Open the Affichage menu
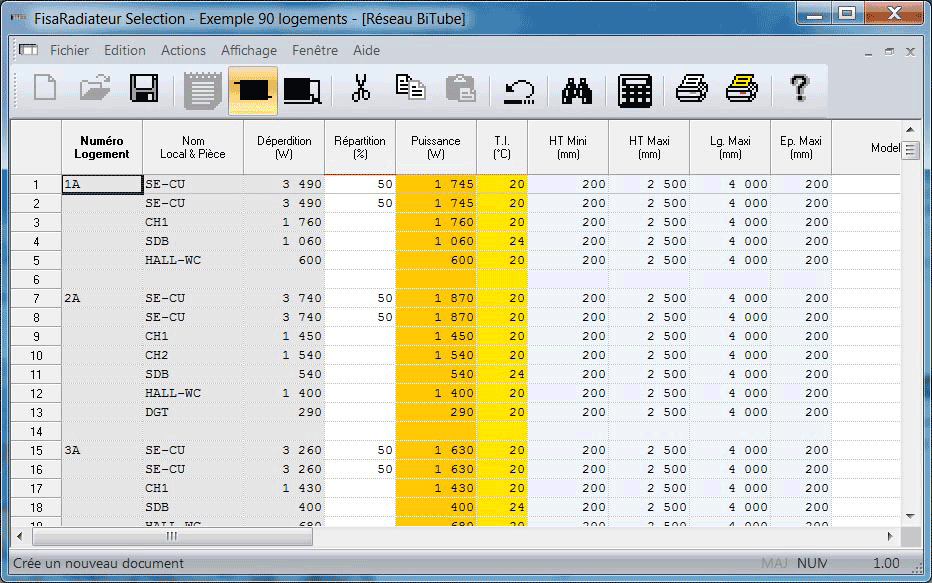This screenshot has height=583, width=932. [x=249, y=50]
